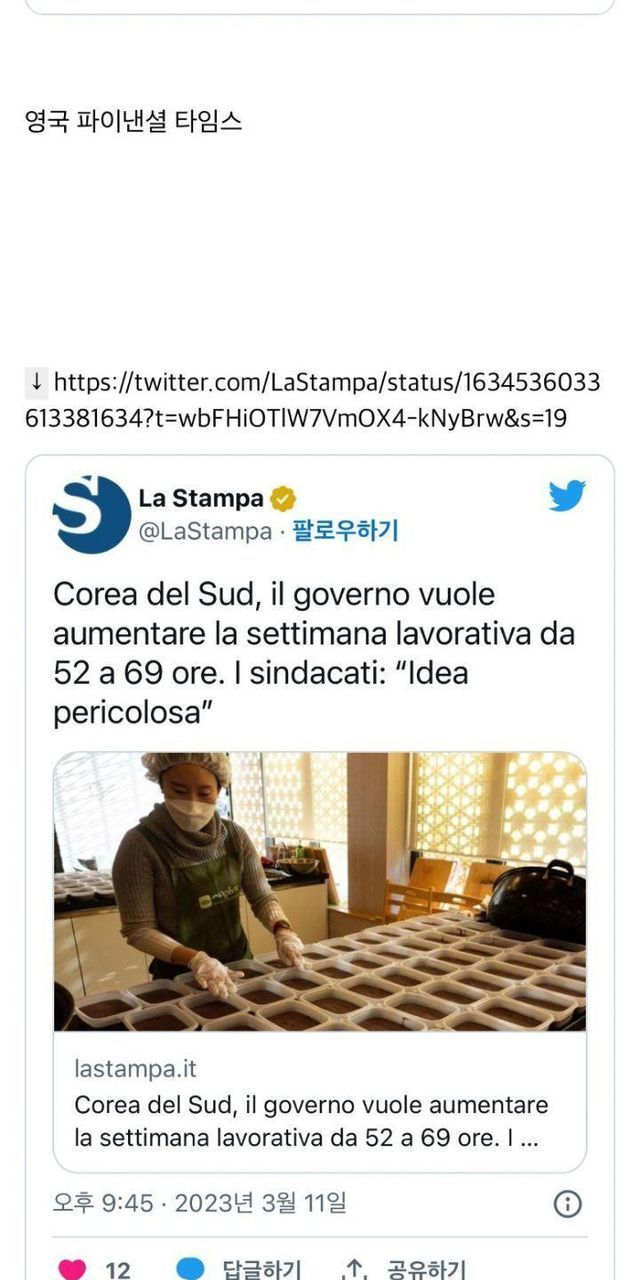Open La Stampa's profile avatar

point(91,515)
